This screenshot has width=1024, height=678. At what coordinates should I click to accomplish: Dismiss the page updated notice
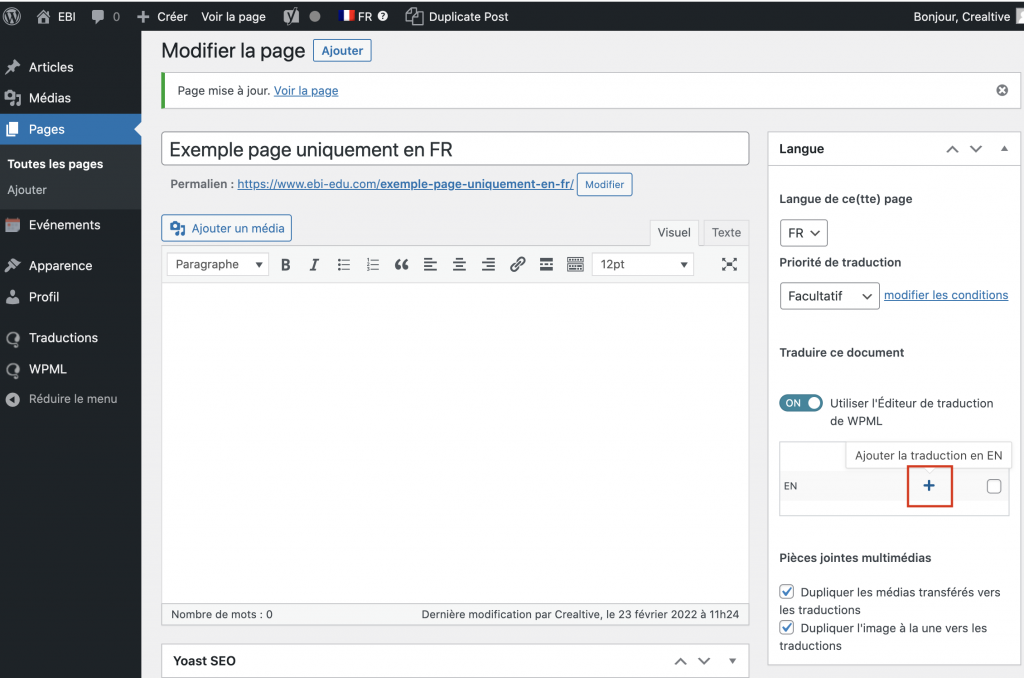tap(1002, 90)
